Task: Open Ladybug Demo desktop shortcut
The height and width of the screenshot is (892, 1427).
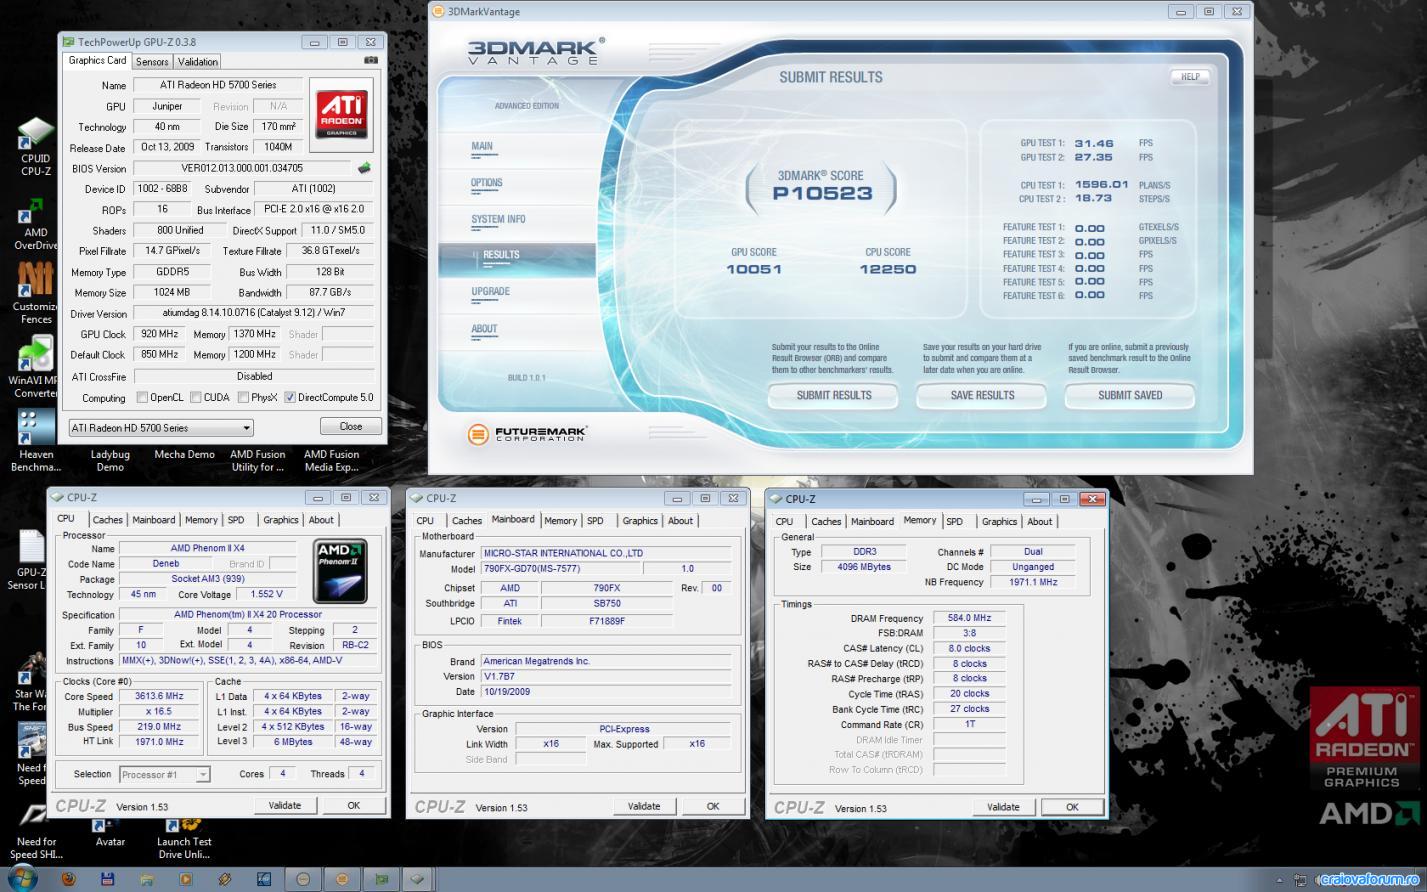Action: 110,460
